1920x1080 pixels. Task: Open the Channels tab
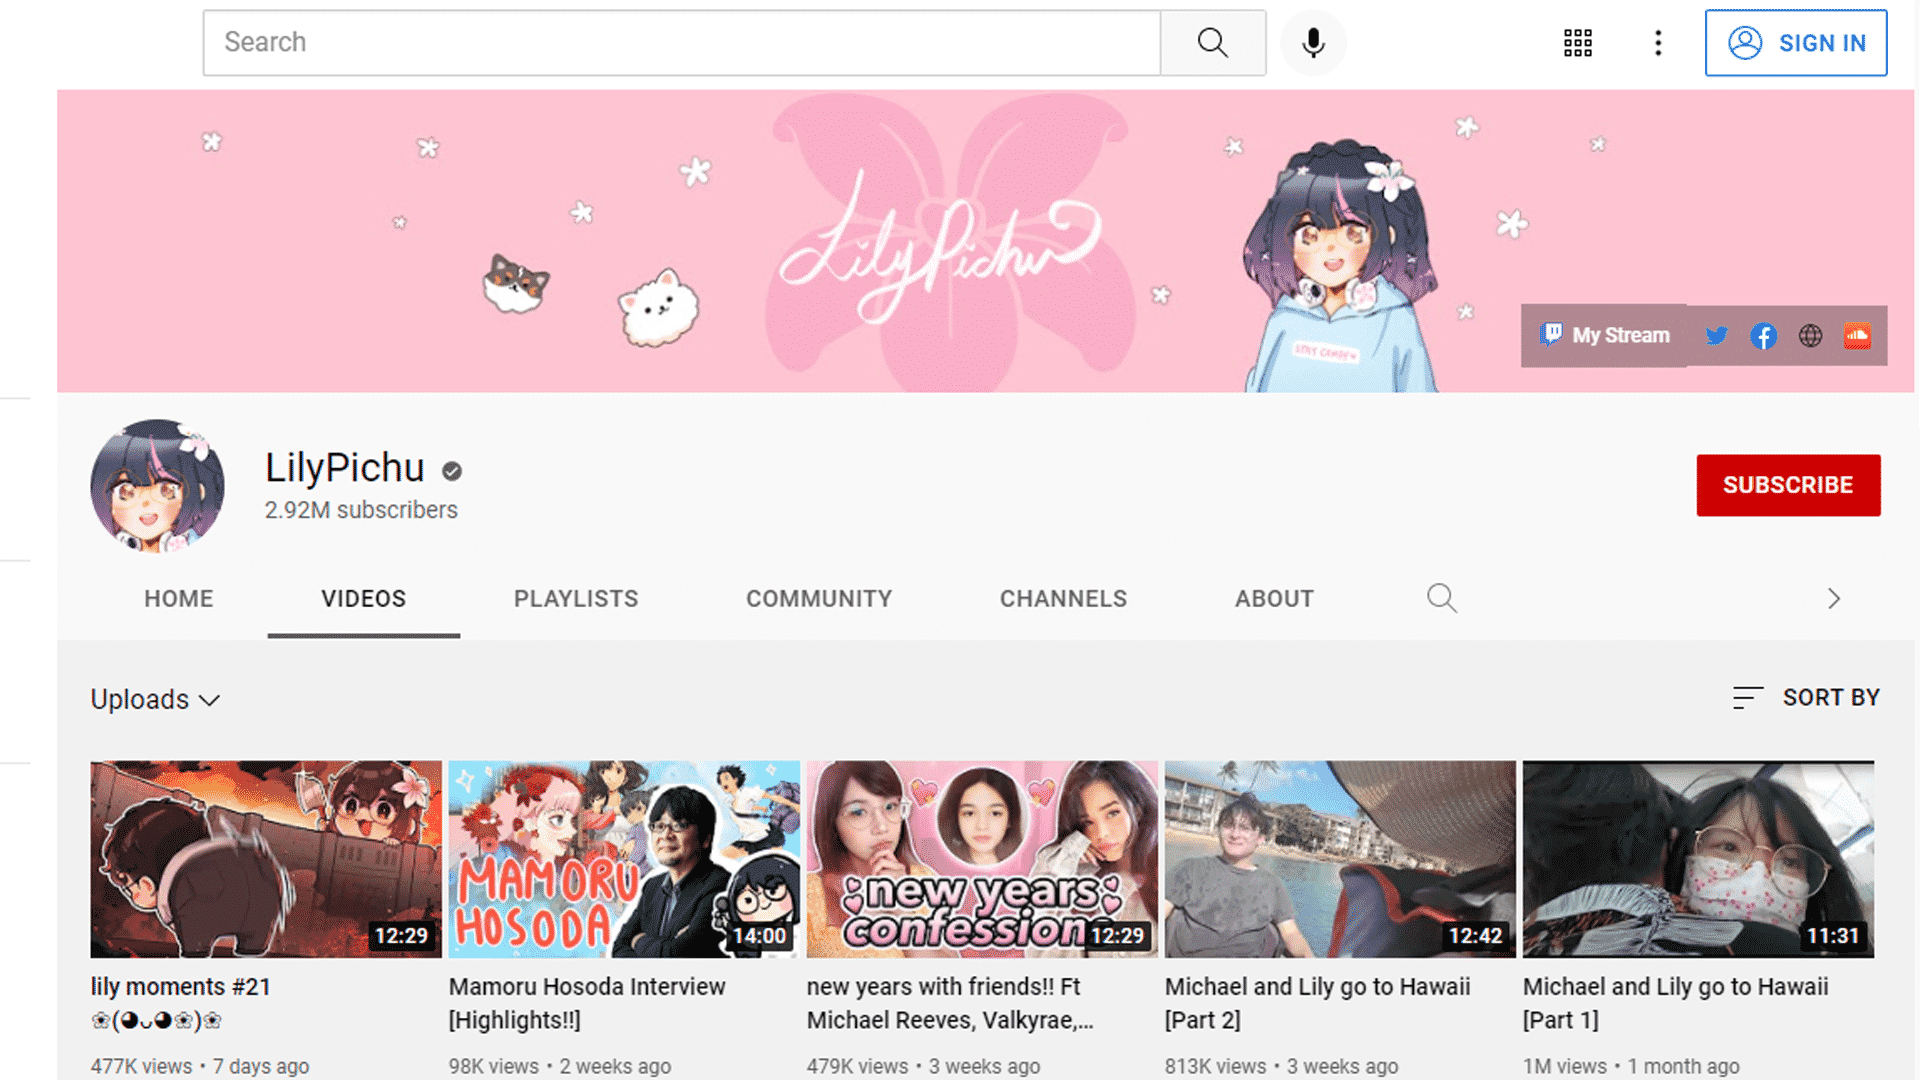click(1063, 598)
